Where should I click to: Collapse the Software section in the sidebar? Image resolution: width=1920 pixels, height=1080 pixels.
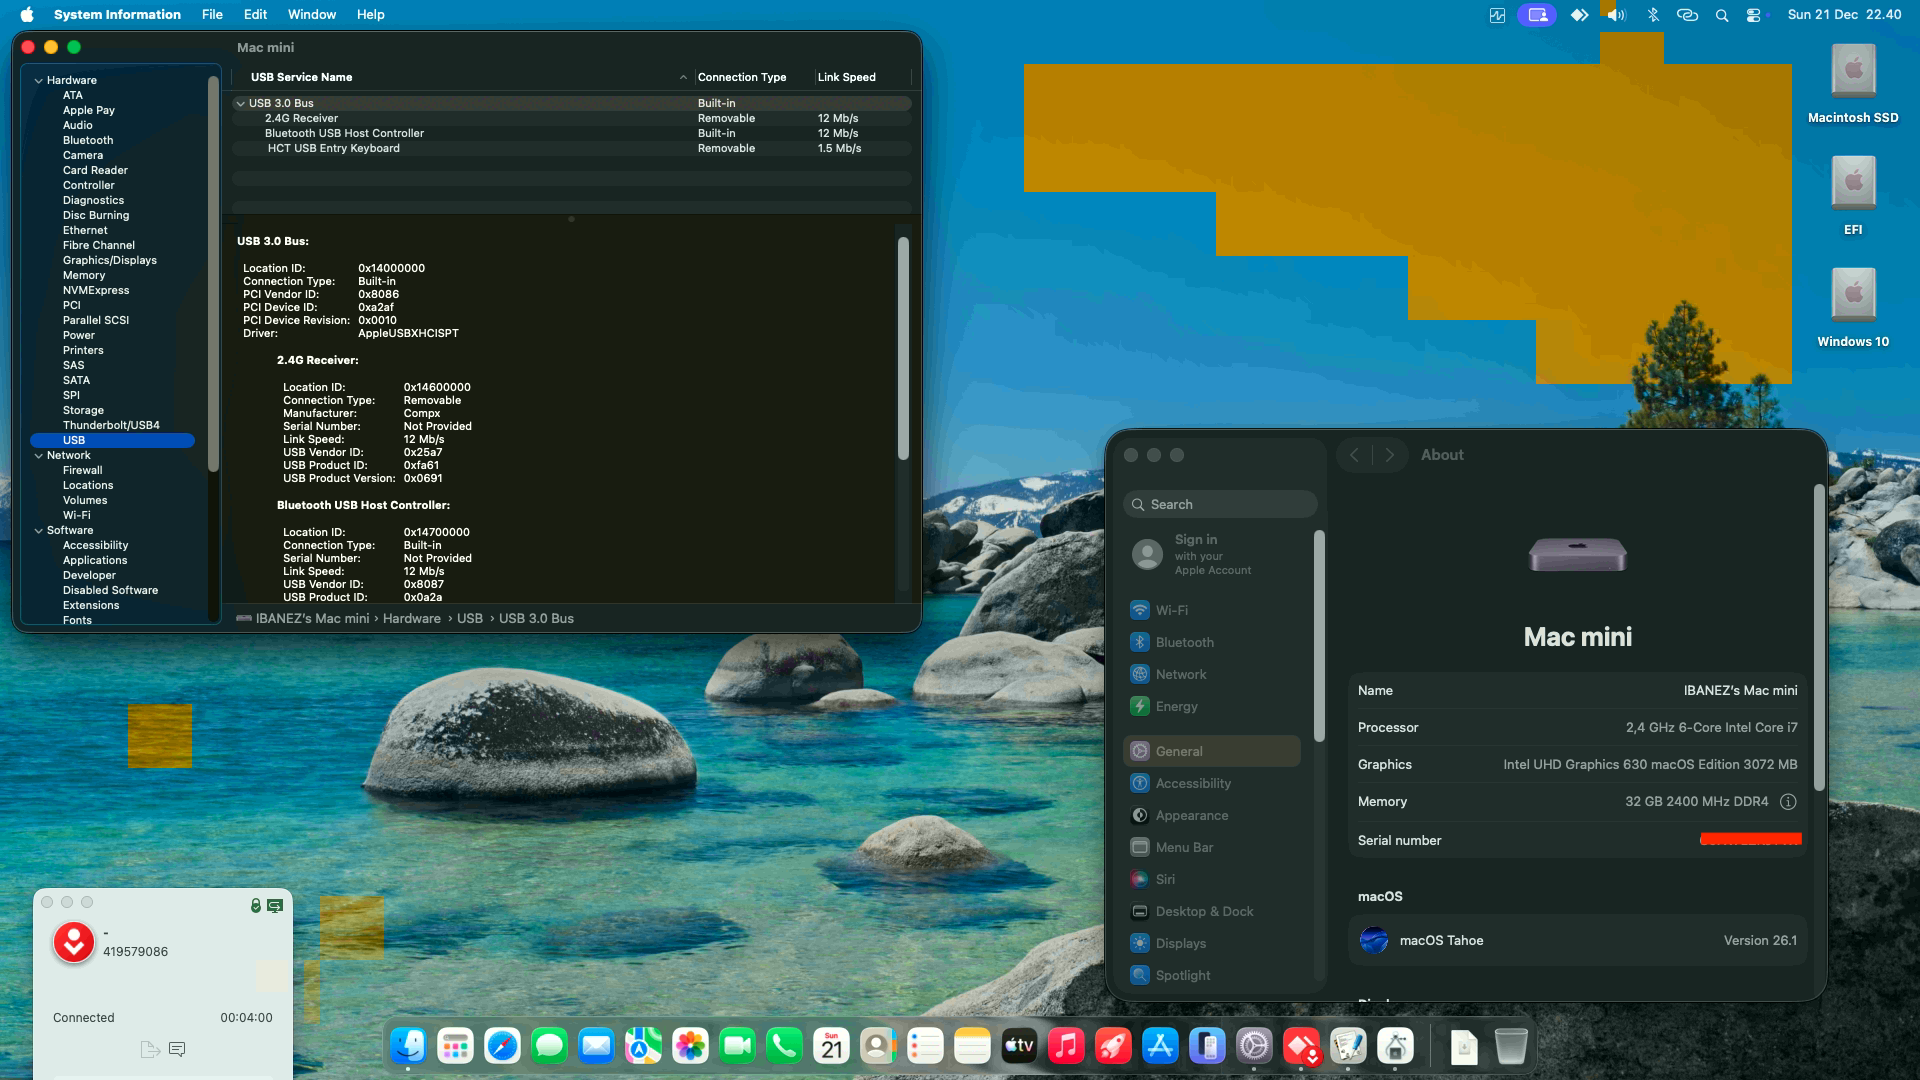[x=39, y=531]
